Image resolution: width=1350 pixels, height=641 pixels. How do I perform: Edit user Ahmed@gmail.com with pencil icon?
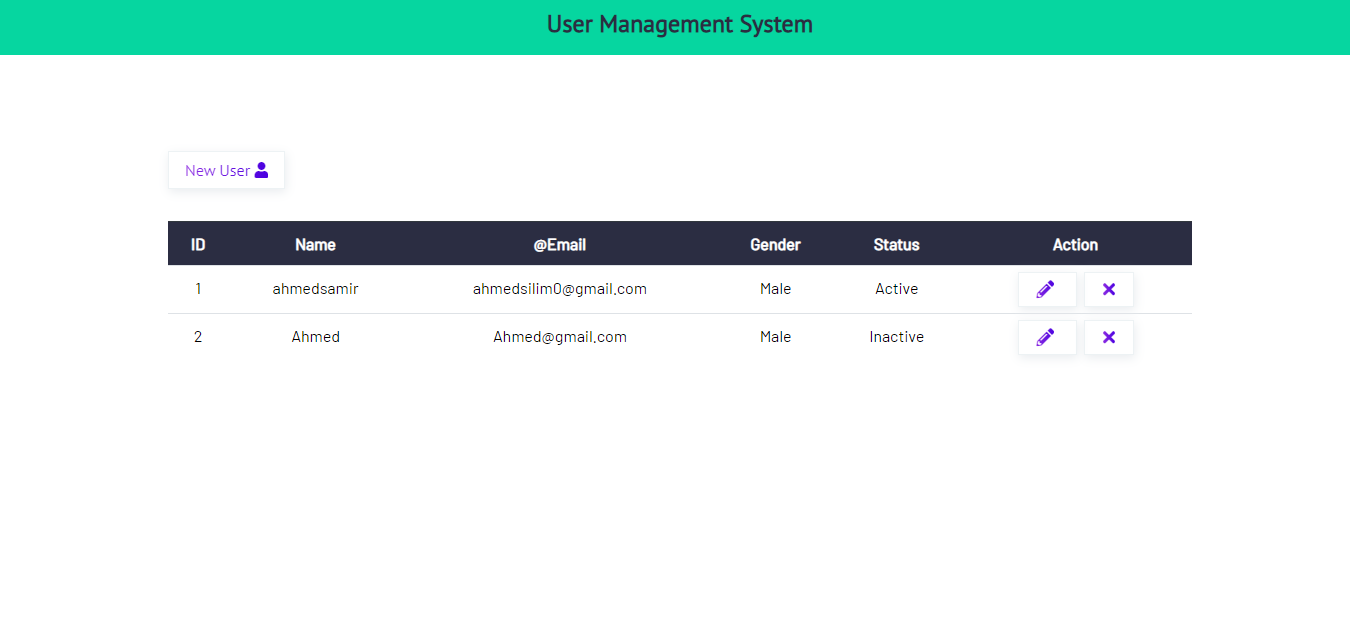1047,337
